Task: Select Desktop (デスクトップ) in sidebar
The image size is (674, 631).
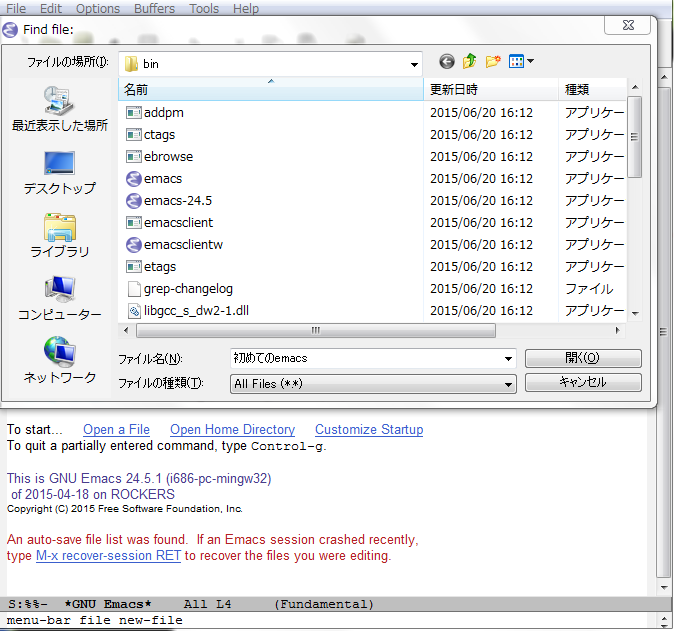Action: tap(59, 172)
